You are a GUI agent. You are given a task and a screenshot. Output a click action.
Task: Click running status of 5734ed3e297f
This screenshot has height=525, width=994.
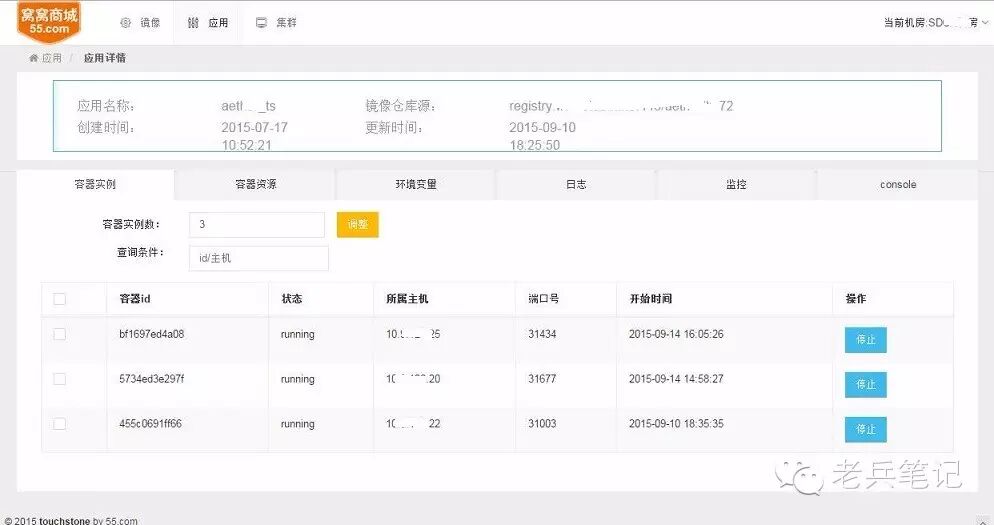tap(297, 380)
